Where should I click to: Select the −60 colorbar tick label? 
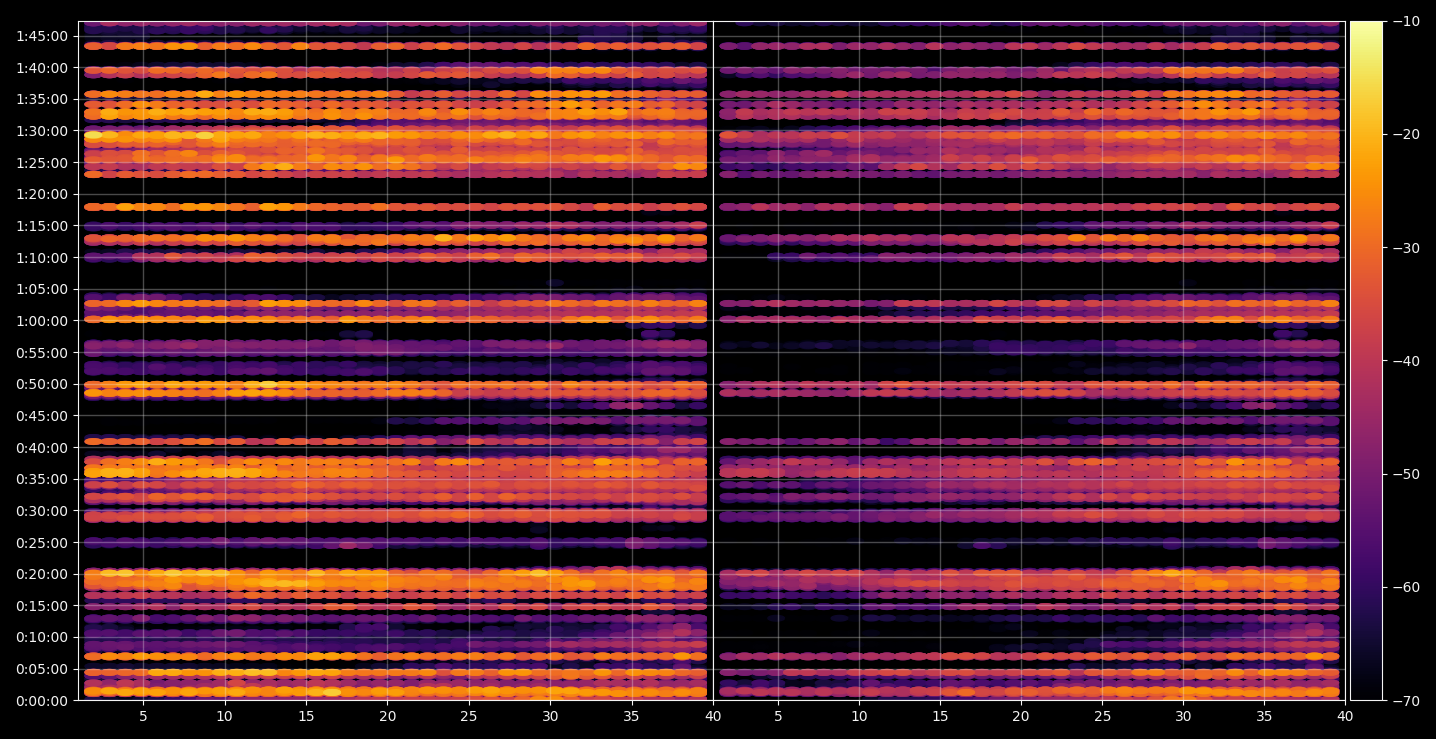pos(1405,586)
